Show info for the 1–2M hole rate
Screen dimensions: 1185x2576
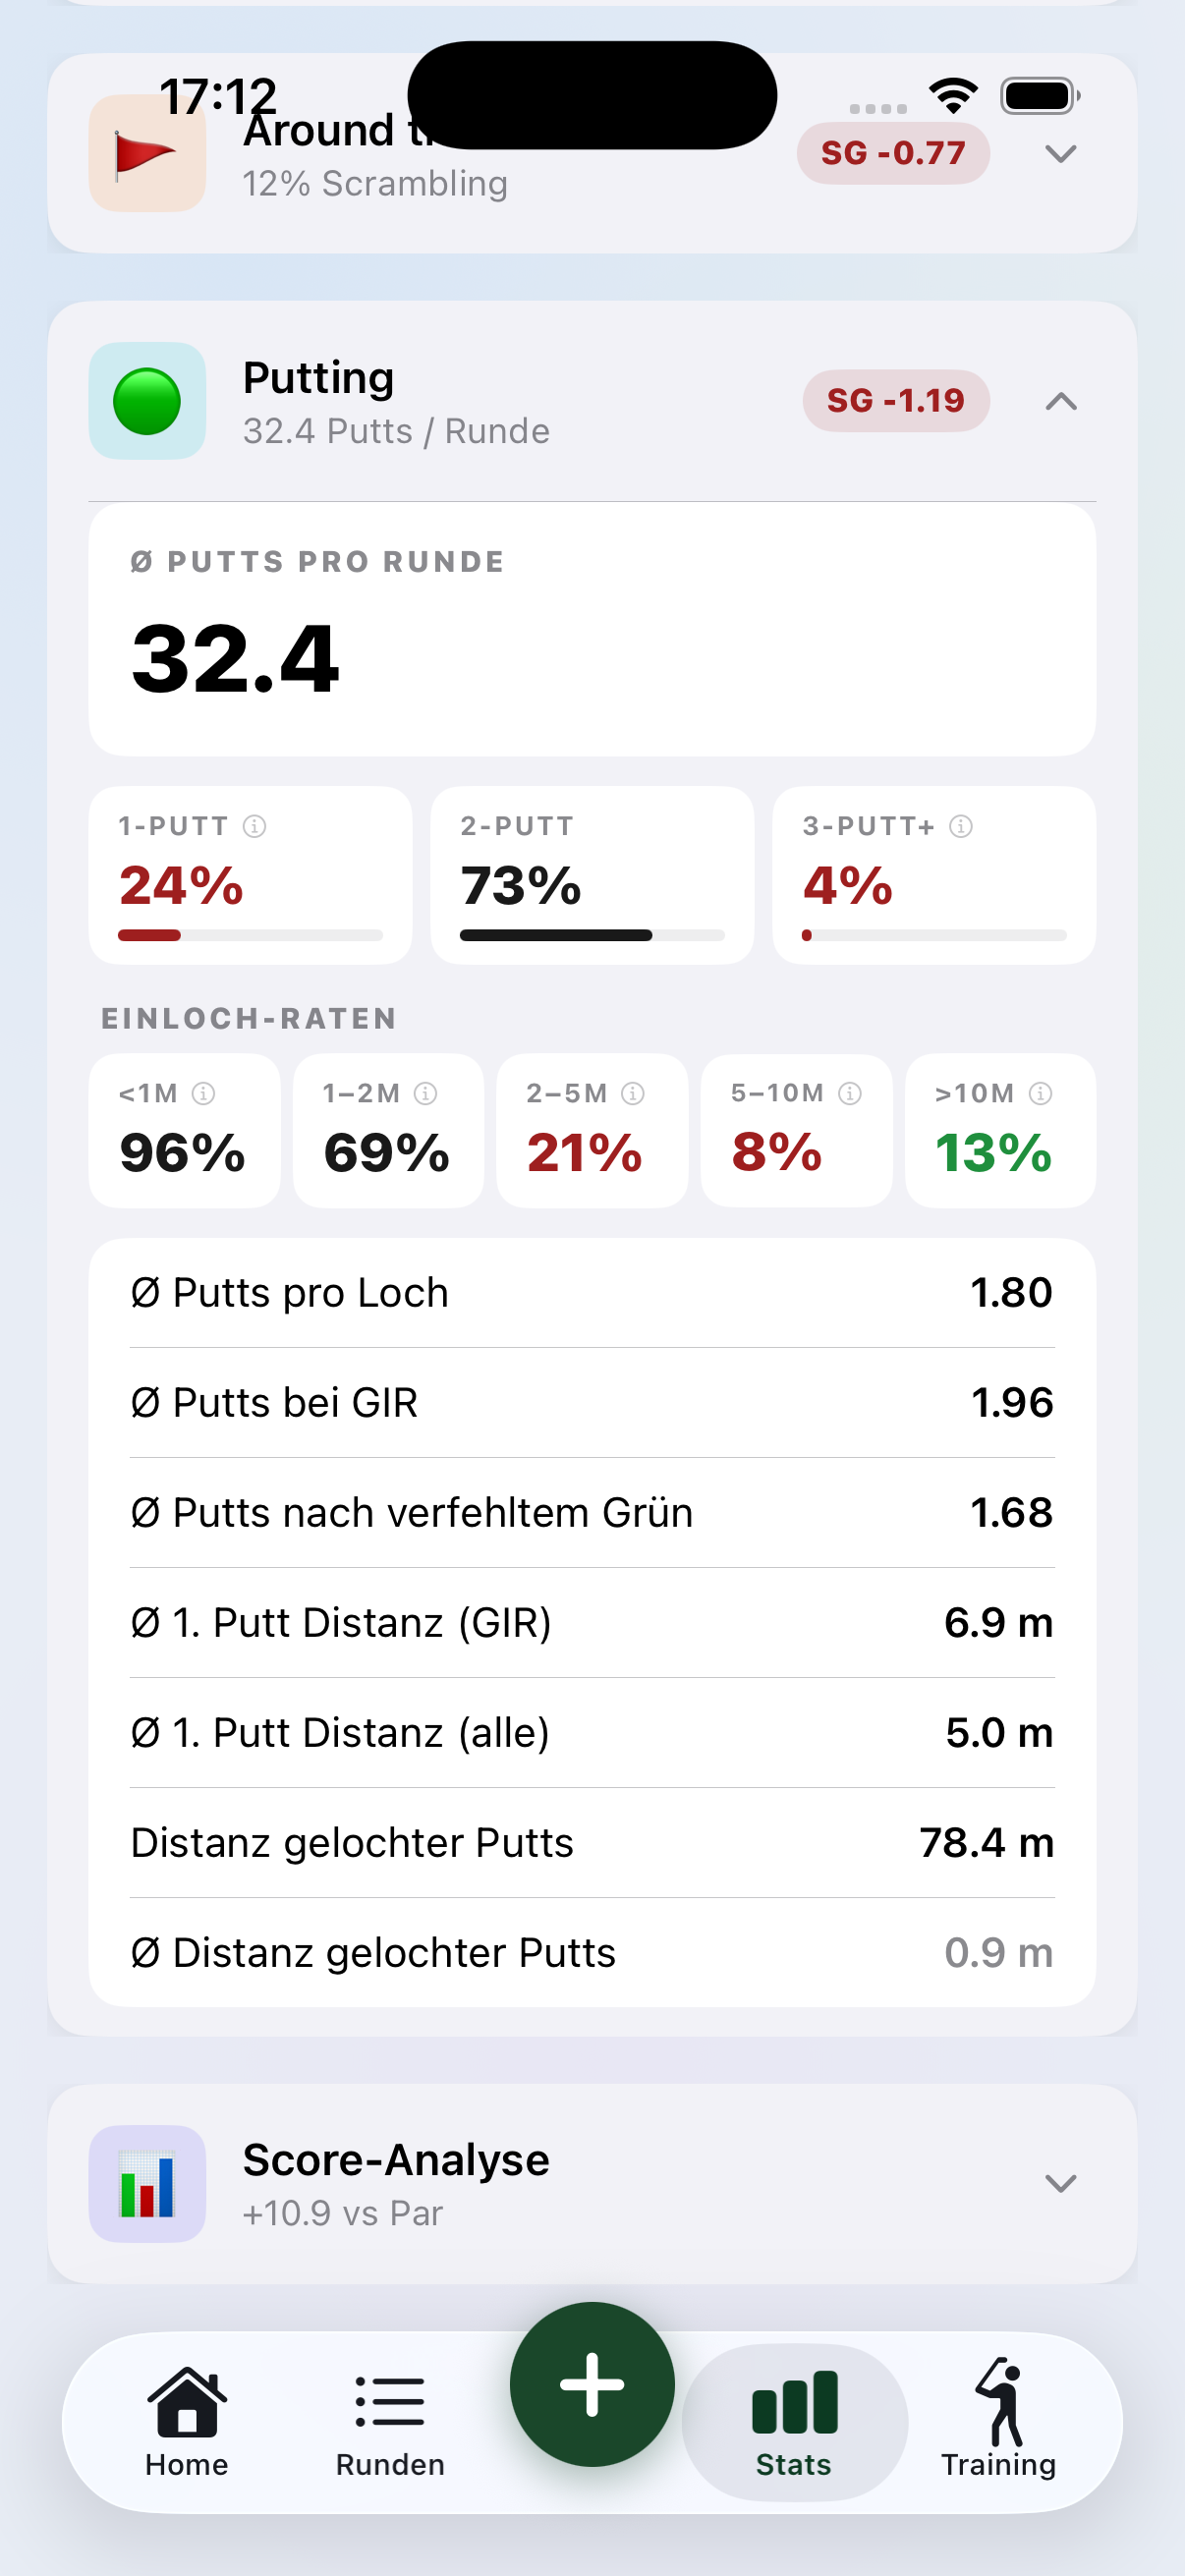point(425,1093)
